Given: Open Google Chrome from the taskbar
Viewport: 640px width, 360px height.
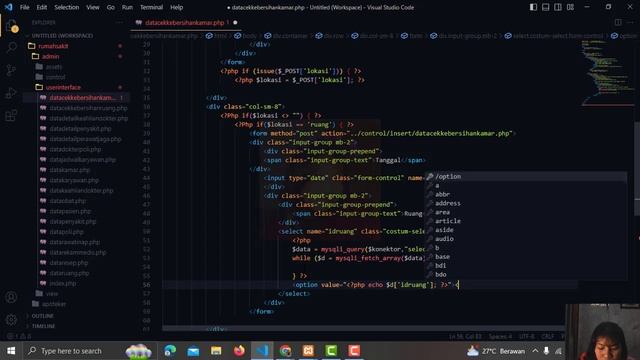Looking at the screenshot, I should pos(285,351).
